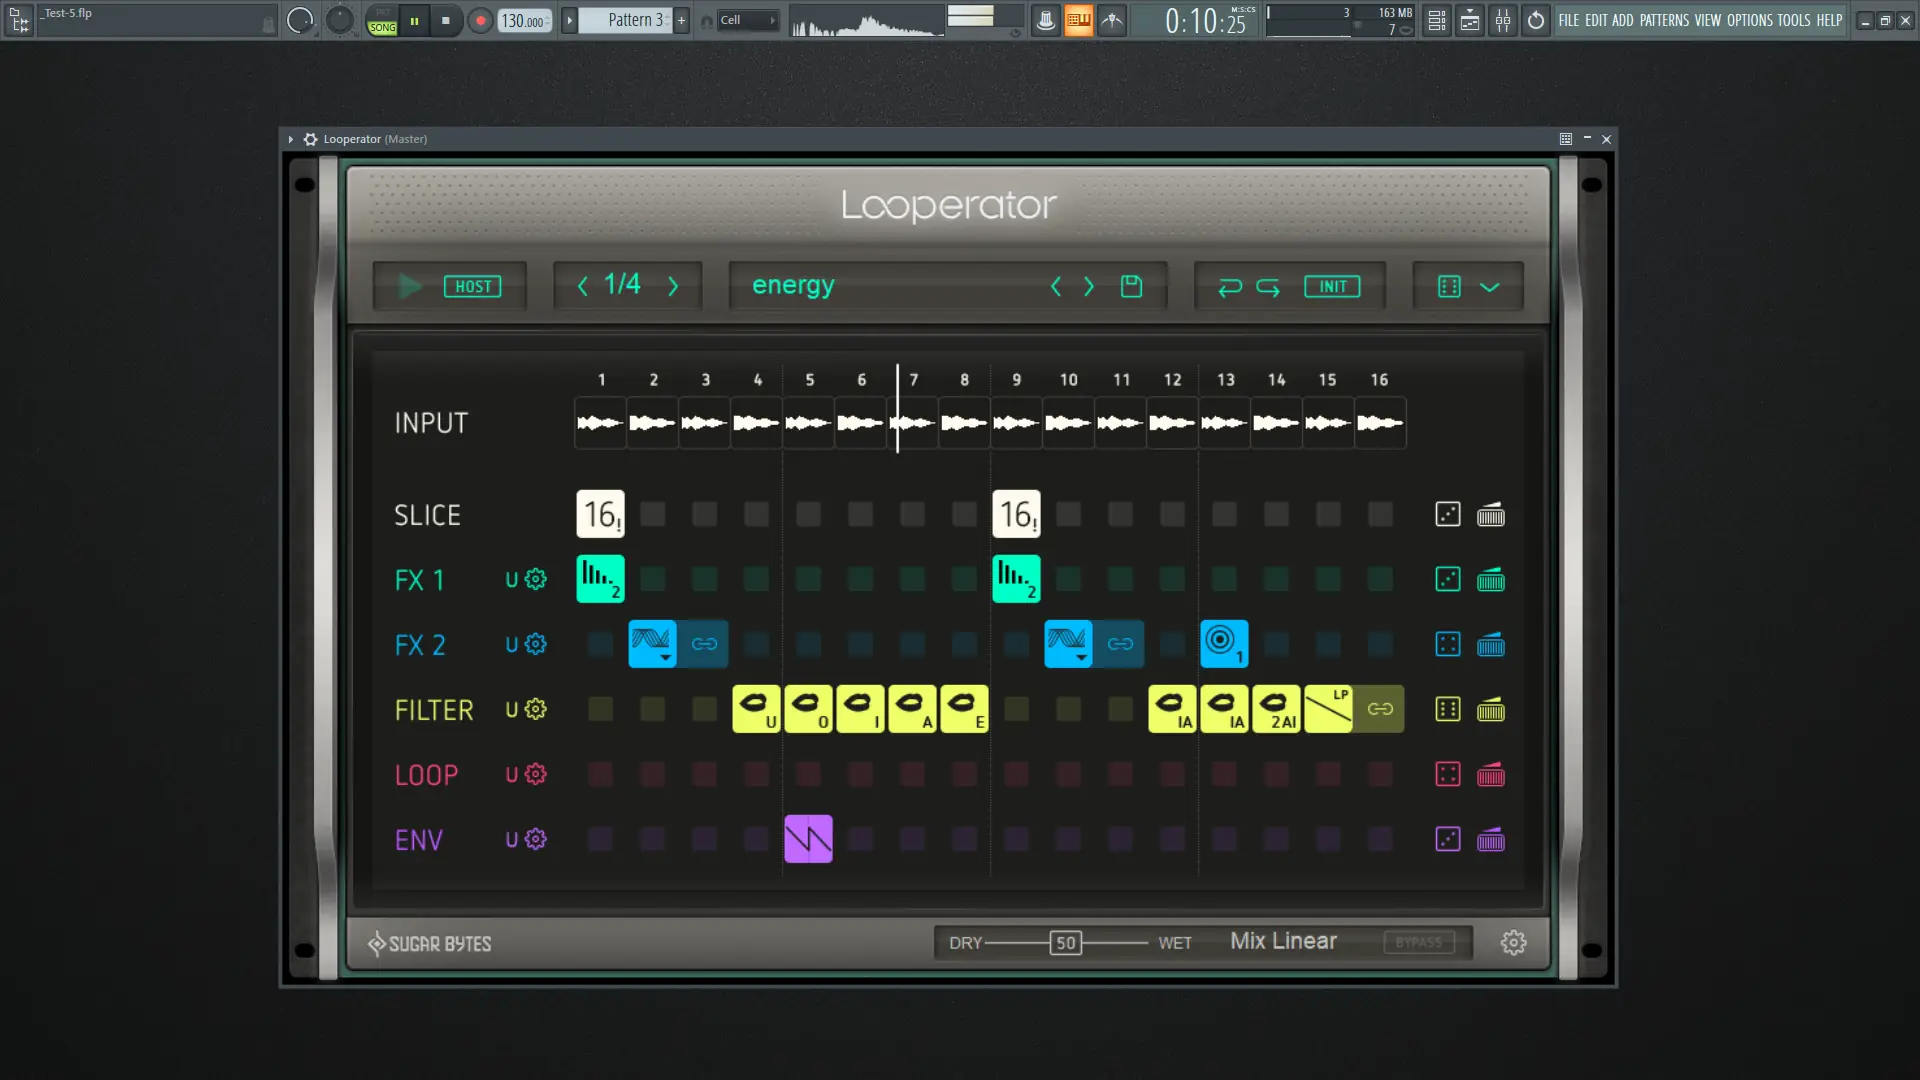Randomize the ENV row with dice icon
1920x1080 pixels.
pos(1447,839)
